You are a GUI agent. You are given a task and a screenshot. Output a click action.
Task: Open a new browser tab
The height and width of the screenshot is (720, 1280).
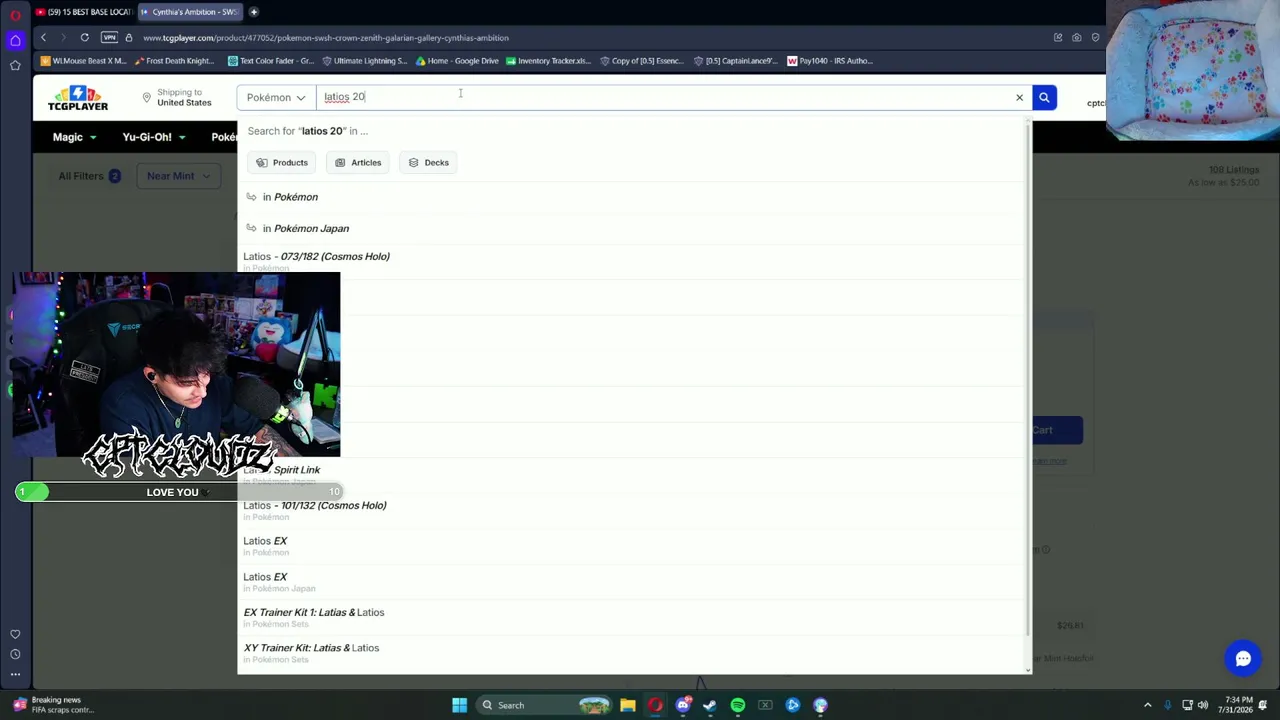point(254,12)
